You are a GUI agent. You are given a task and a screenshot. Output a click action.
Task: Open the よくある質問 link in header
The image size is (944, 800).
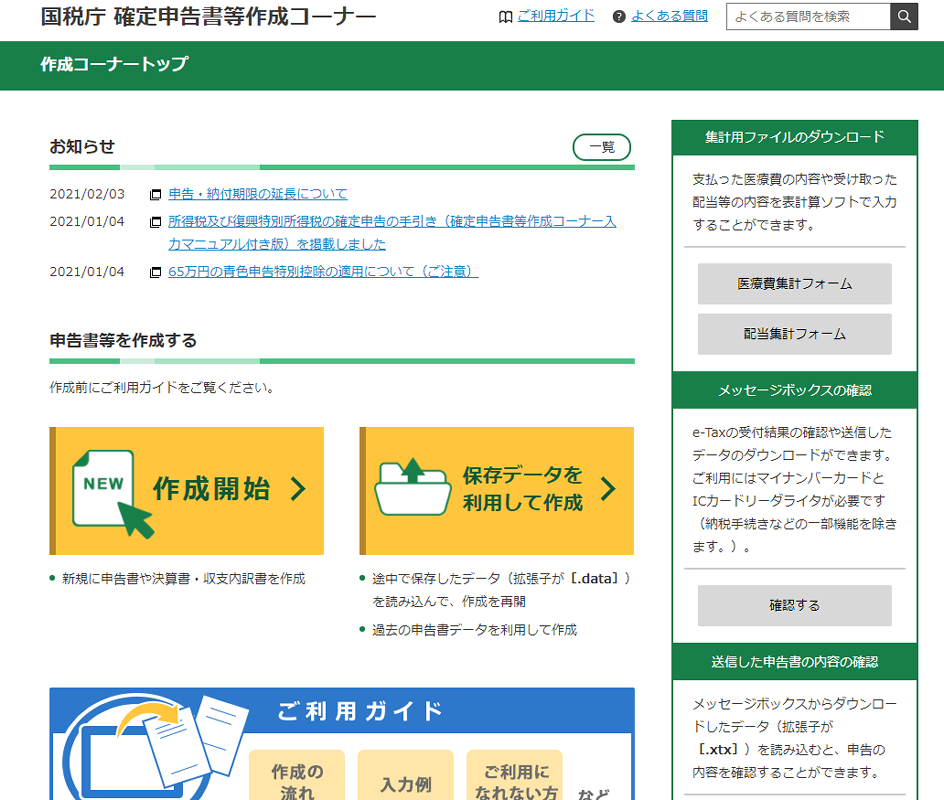(669, 16)
